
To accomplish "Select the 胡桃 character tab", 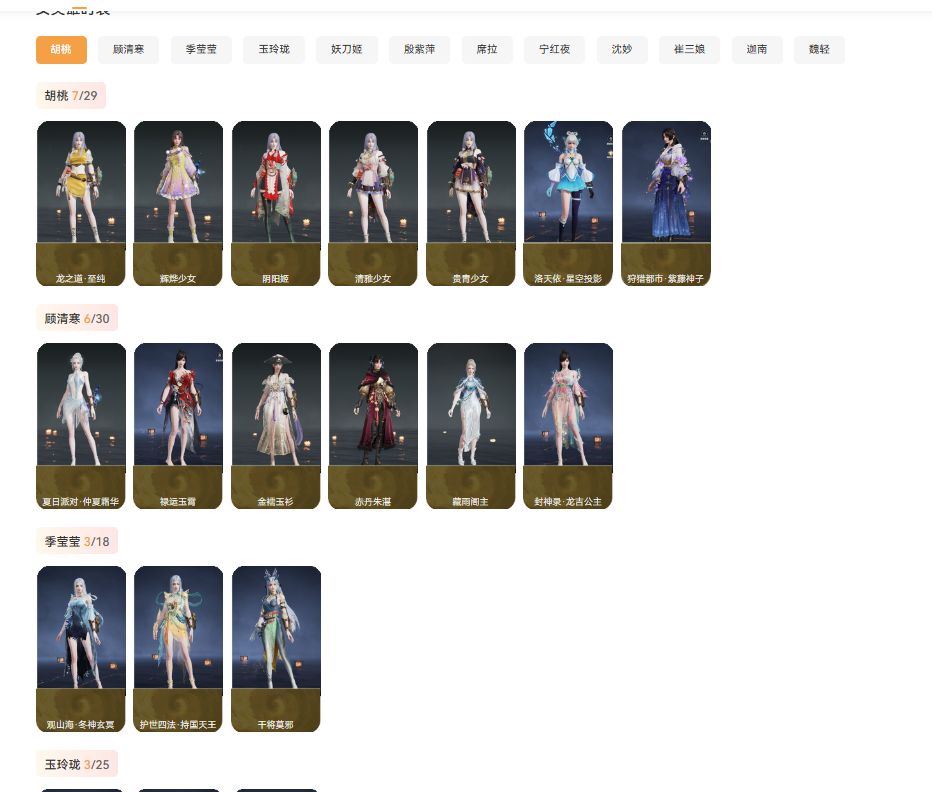I will (61, 50).
